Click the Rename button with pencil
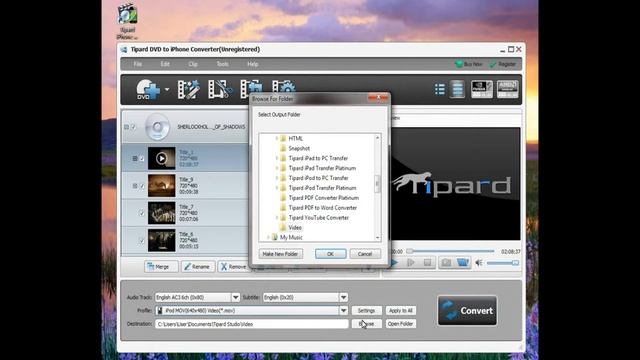Screen dimensions: 640x360 [198, 267]
